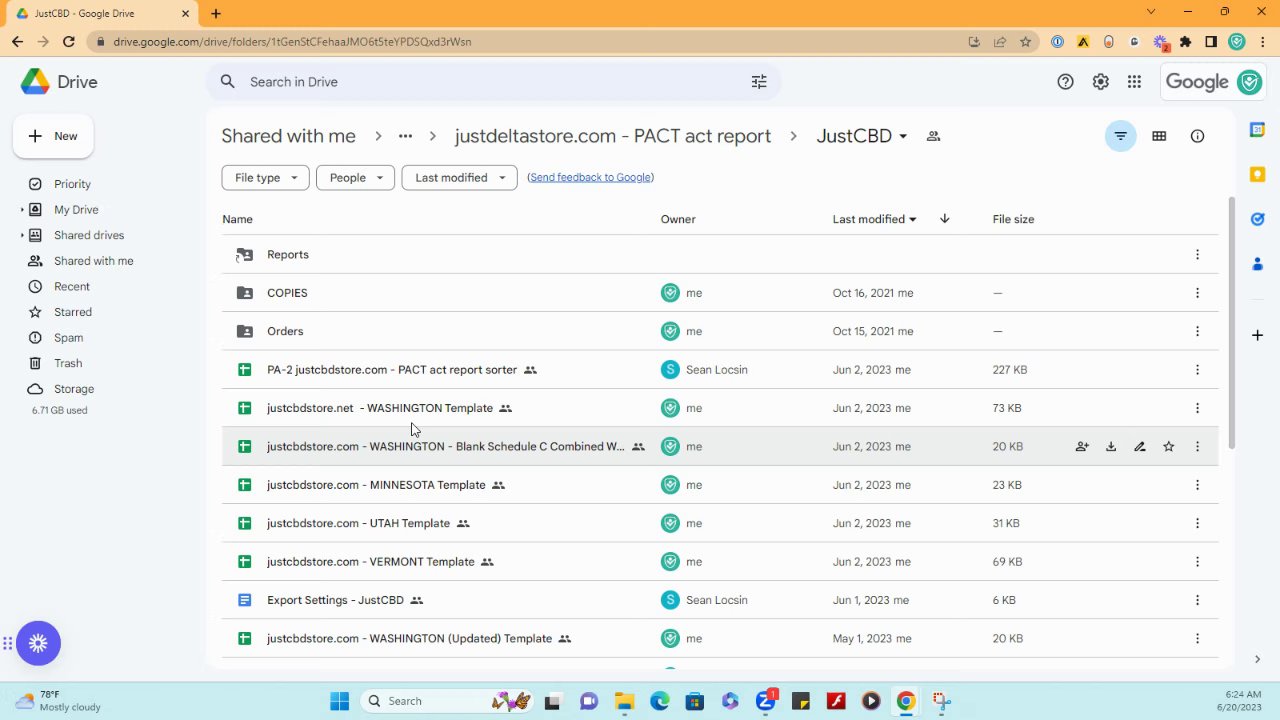Open File type filter dropdown
The height and width of the screenshot is (720, 1280).
click(x=265, y=178)
